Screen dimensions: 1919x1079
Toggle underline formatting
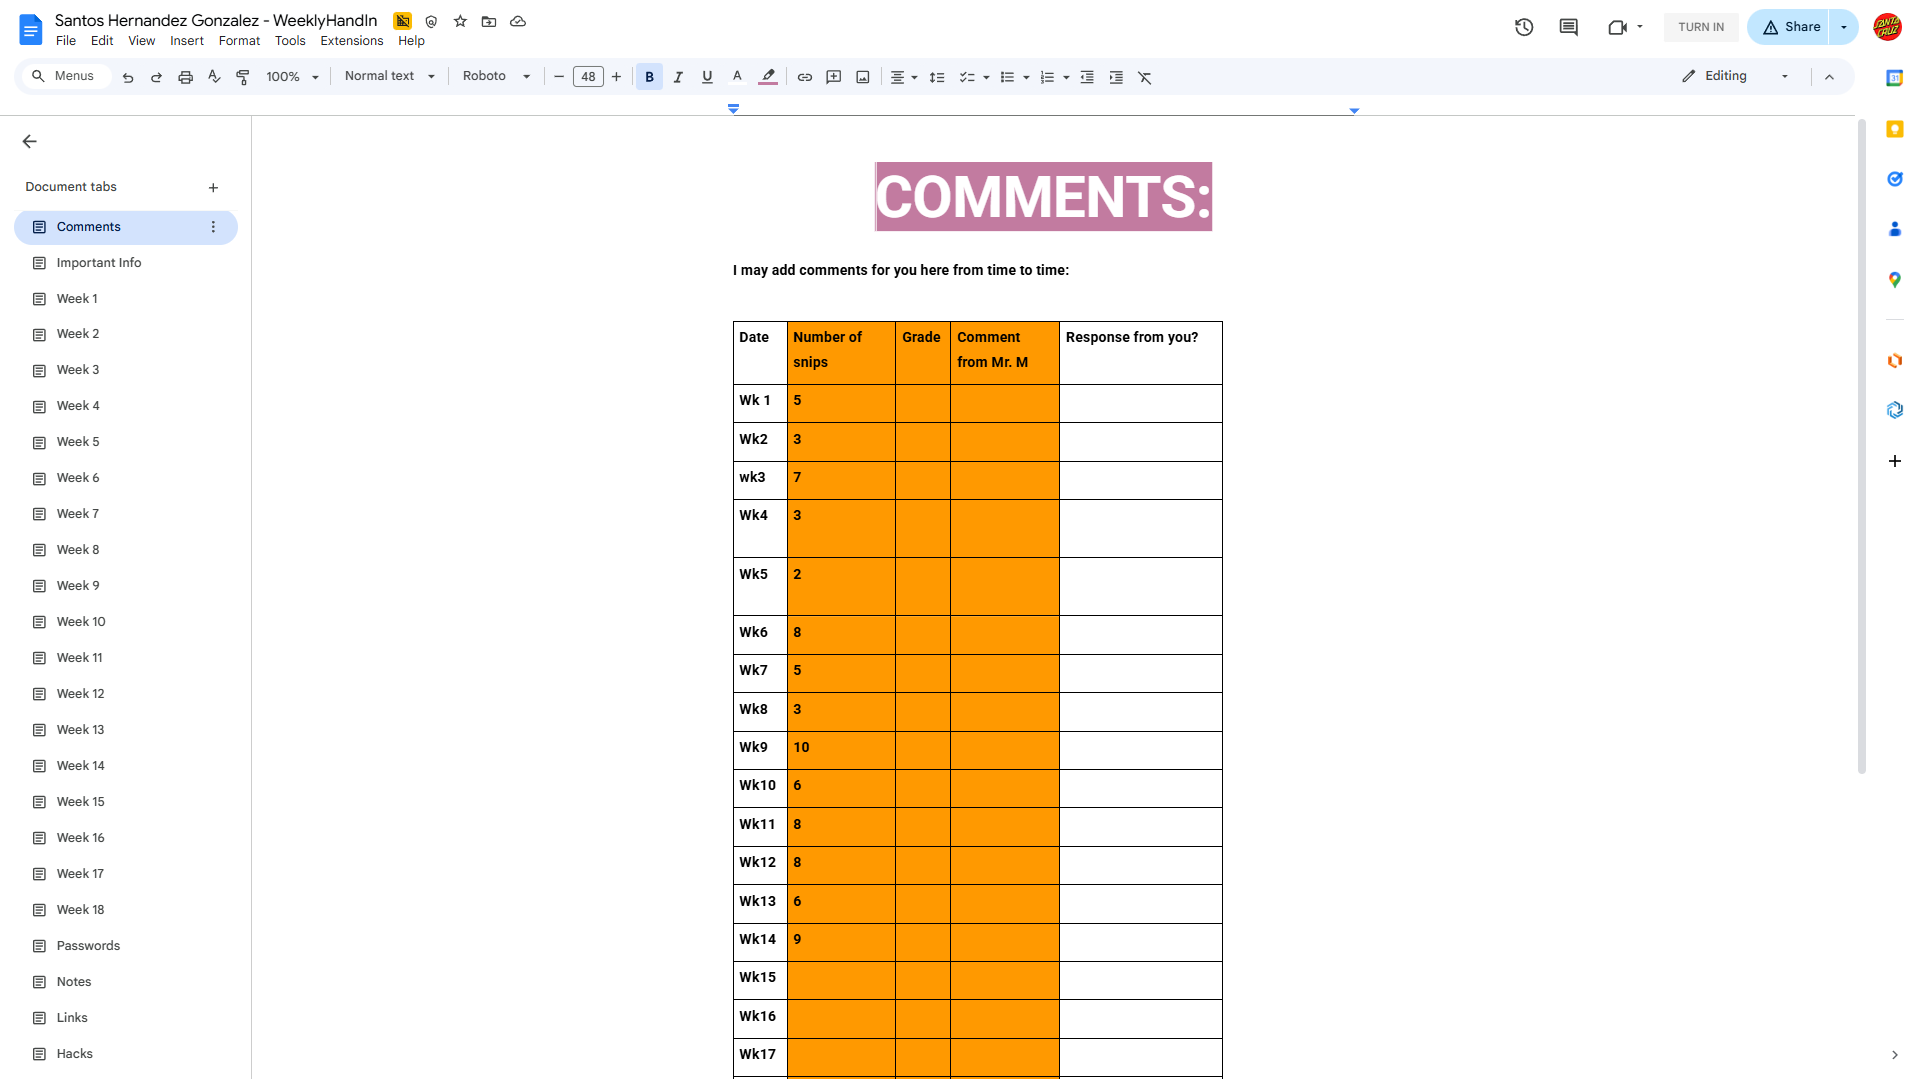pyautogui.click(x=707, y=77)
